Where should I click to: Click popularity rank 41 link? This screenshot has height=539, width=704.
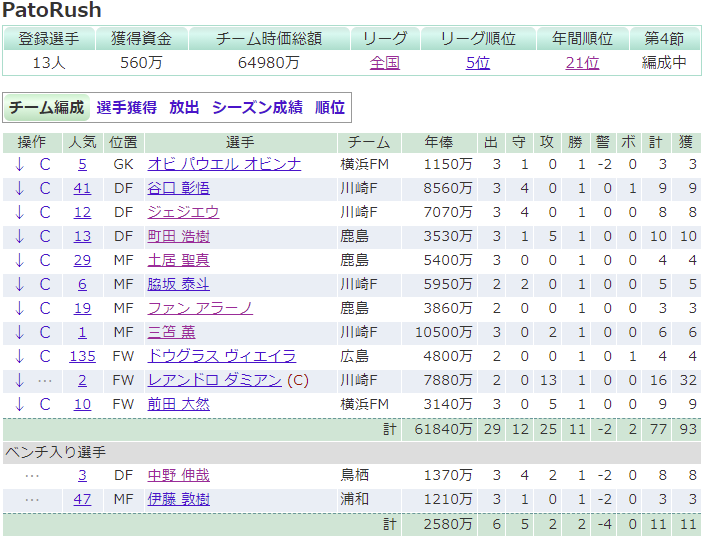click(82, 188)
